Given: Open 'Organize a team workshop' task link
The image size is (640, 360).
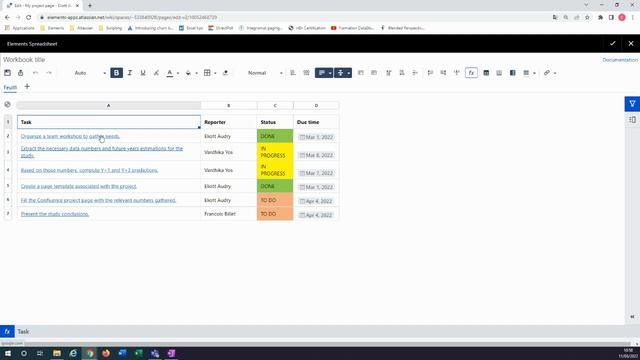Looking at the screenshot, I should pos(70,136).
